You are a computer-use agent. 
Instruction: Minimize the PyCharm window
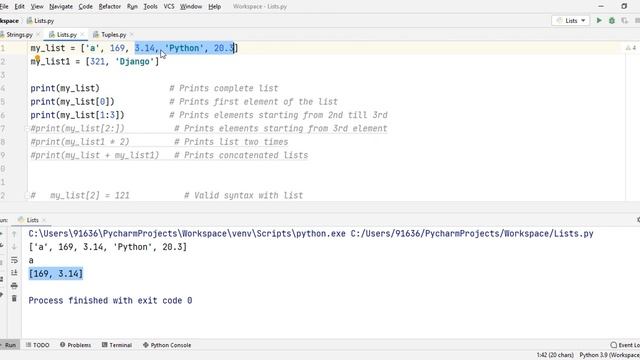point(601,7)
